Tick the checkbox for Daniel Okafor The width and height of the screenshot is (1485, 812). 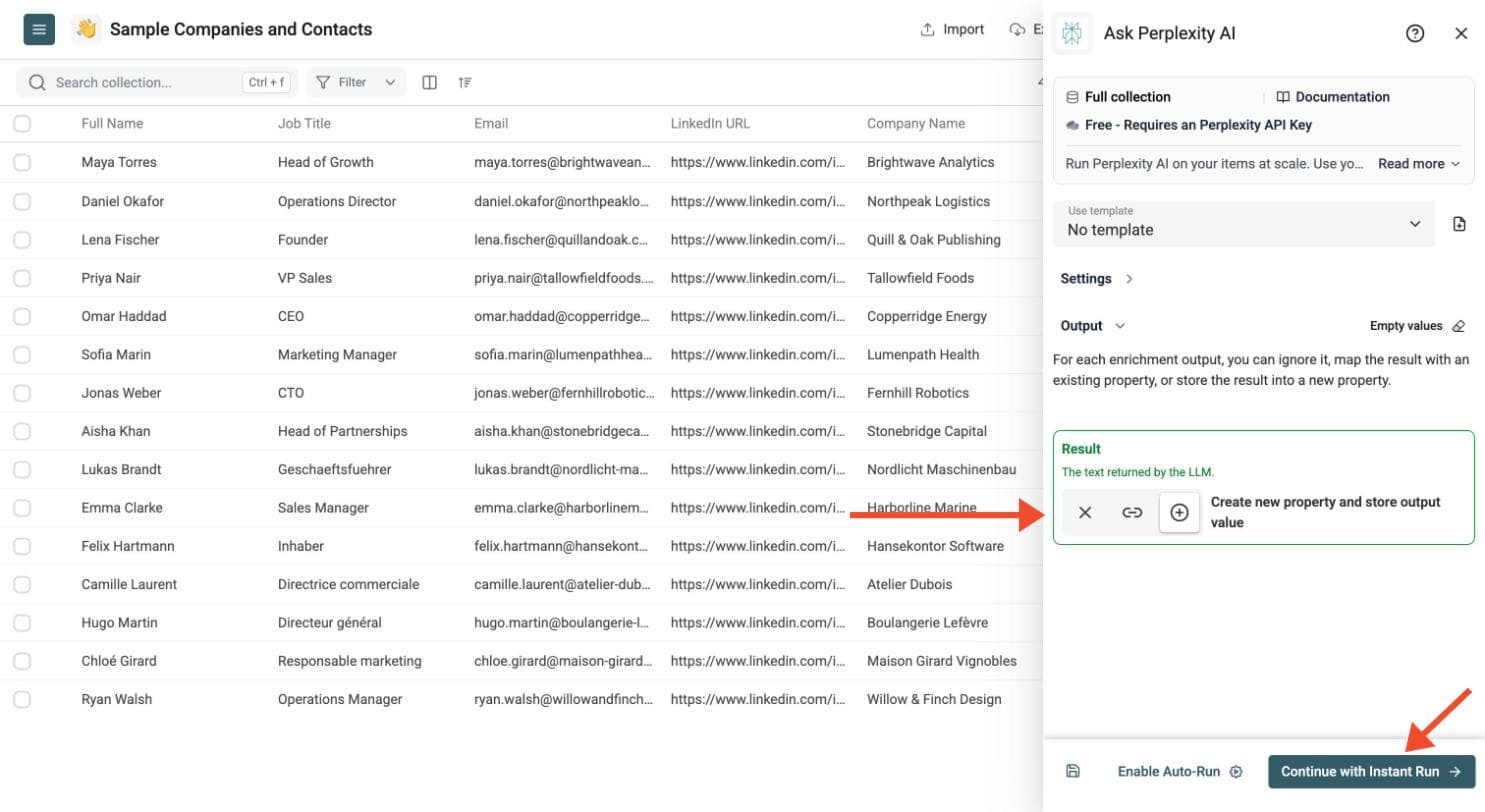(x=22, y=201)
